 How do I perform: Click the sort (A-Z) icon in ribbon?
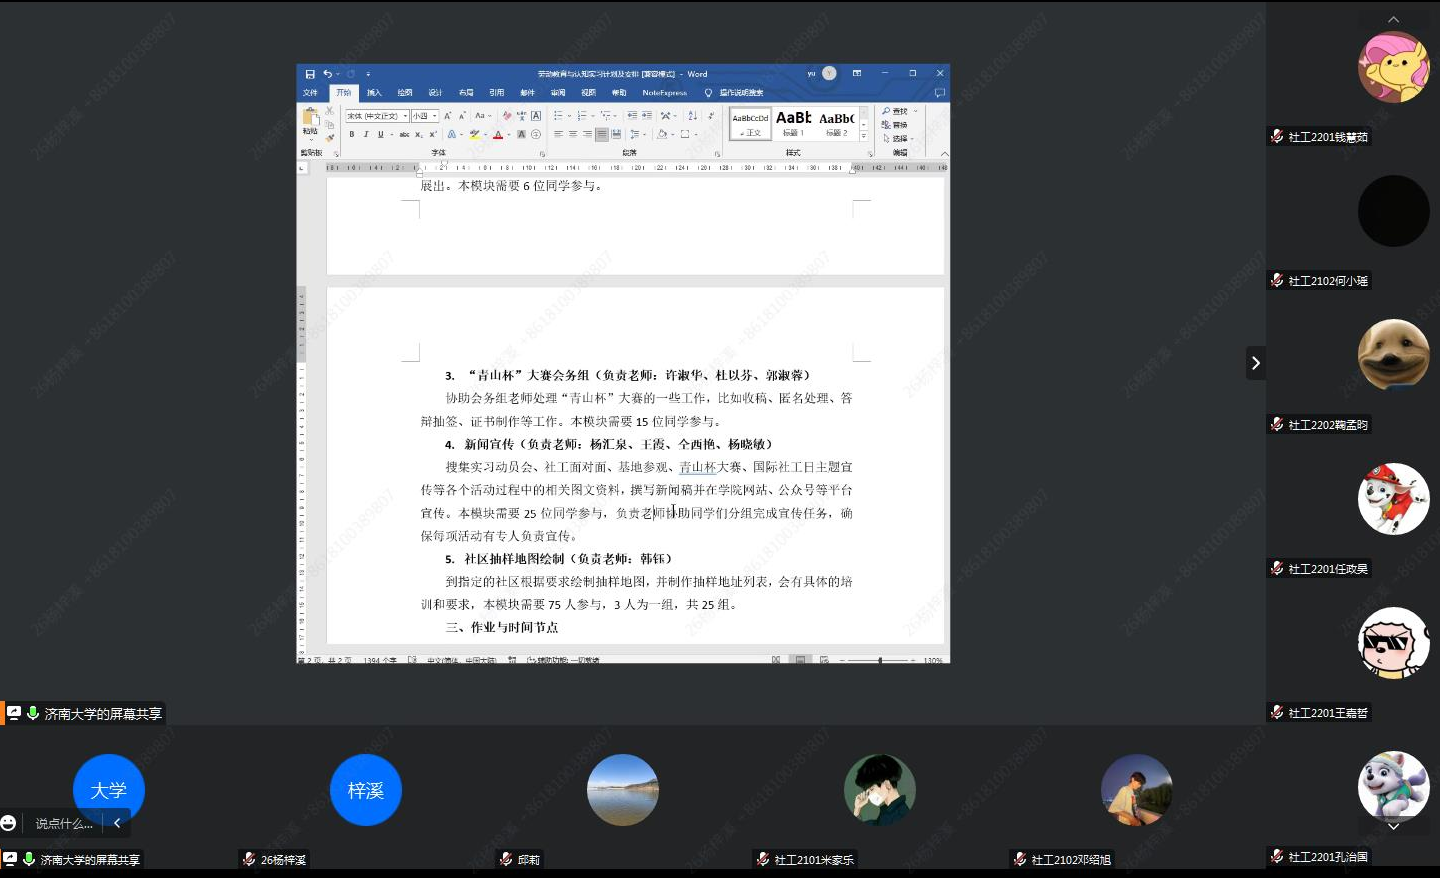click(693, 116)
